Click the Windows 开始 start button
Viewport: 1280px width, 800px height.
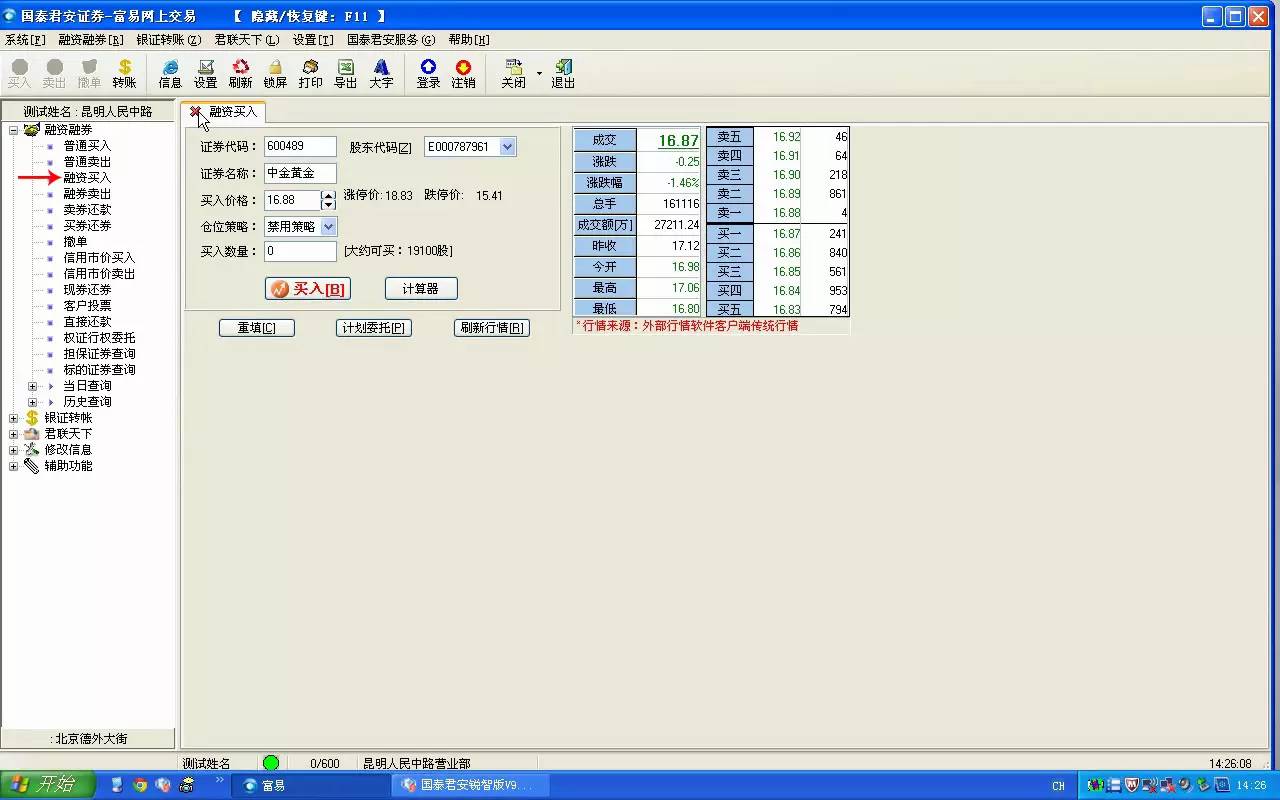46,785
